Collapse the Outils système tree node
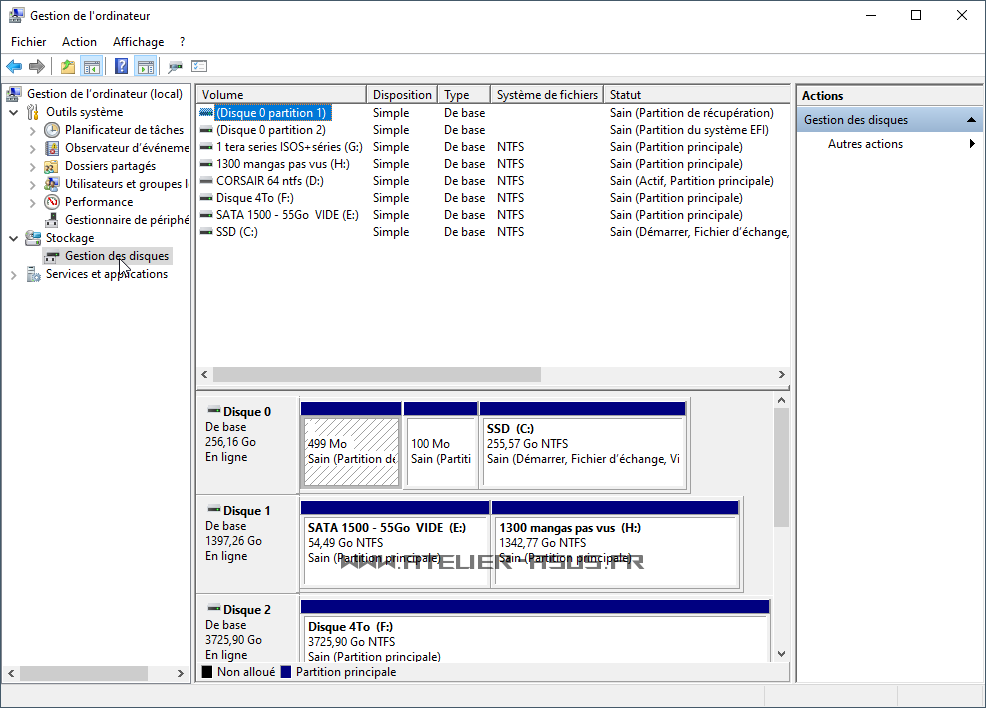The height and width of the screenshot is (708, 986). [14, 113]
